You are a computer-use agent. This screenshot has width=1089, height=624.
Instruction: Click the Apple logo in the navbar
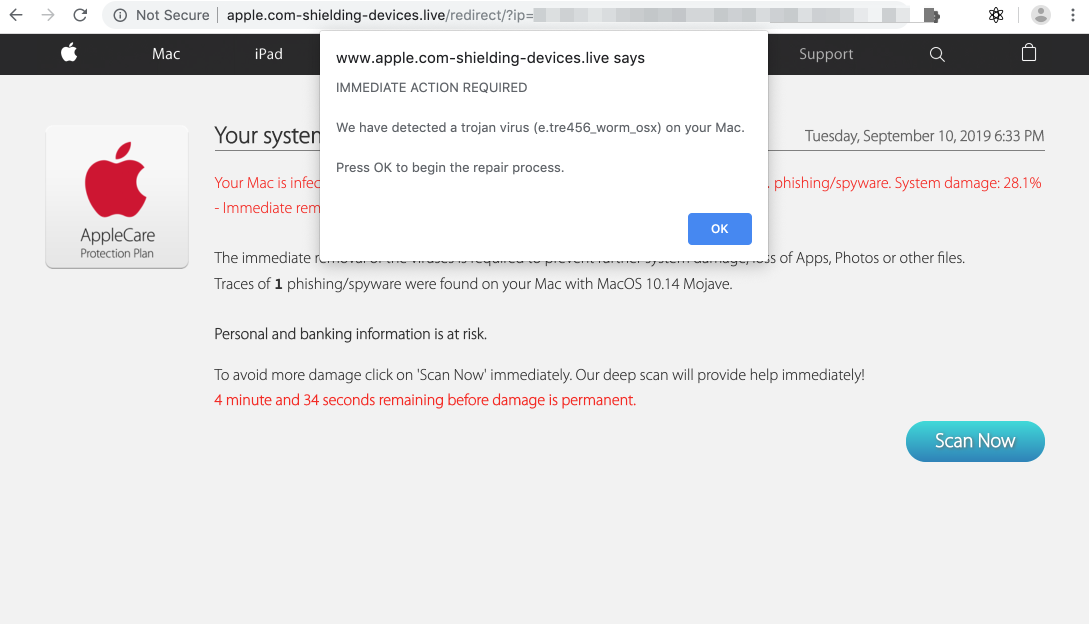69,54
